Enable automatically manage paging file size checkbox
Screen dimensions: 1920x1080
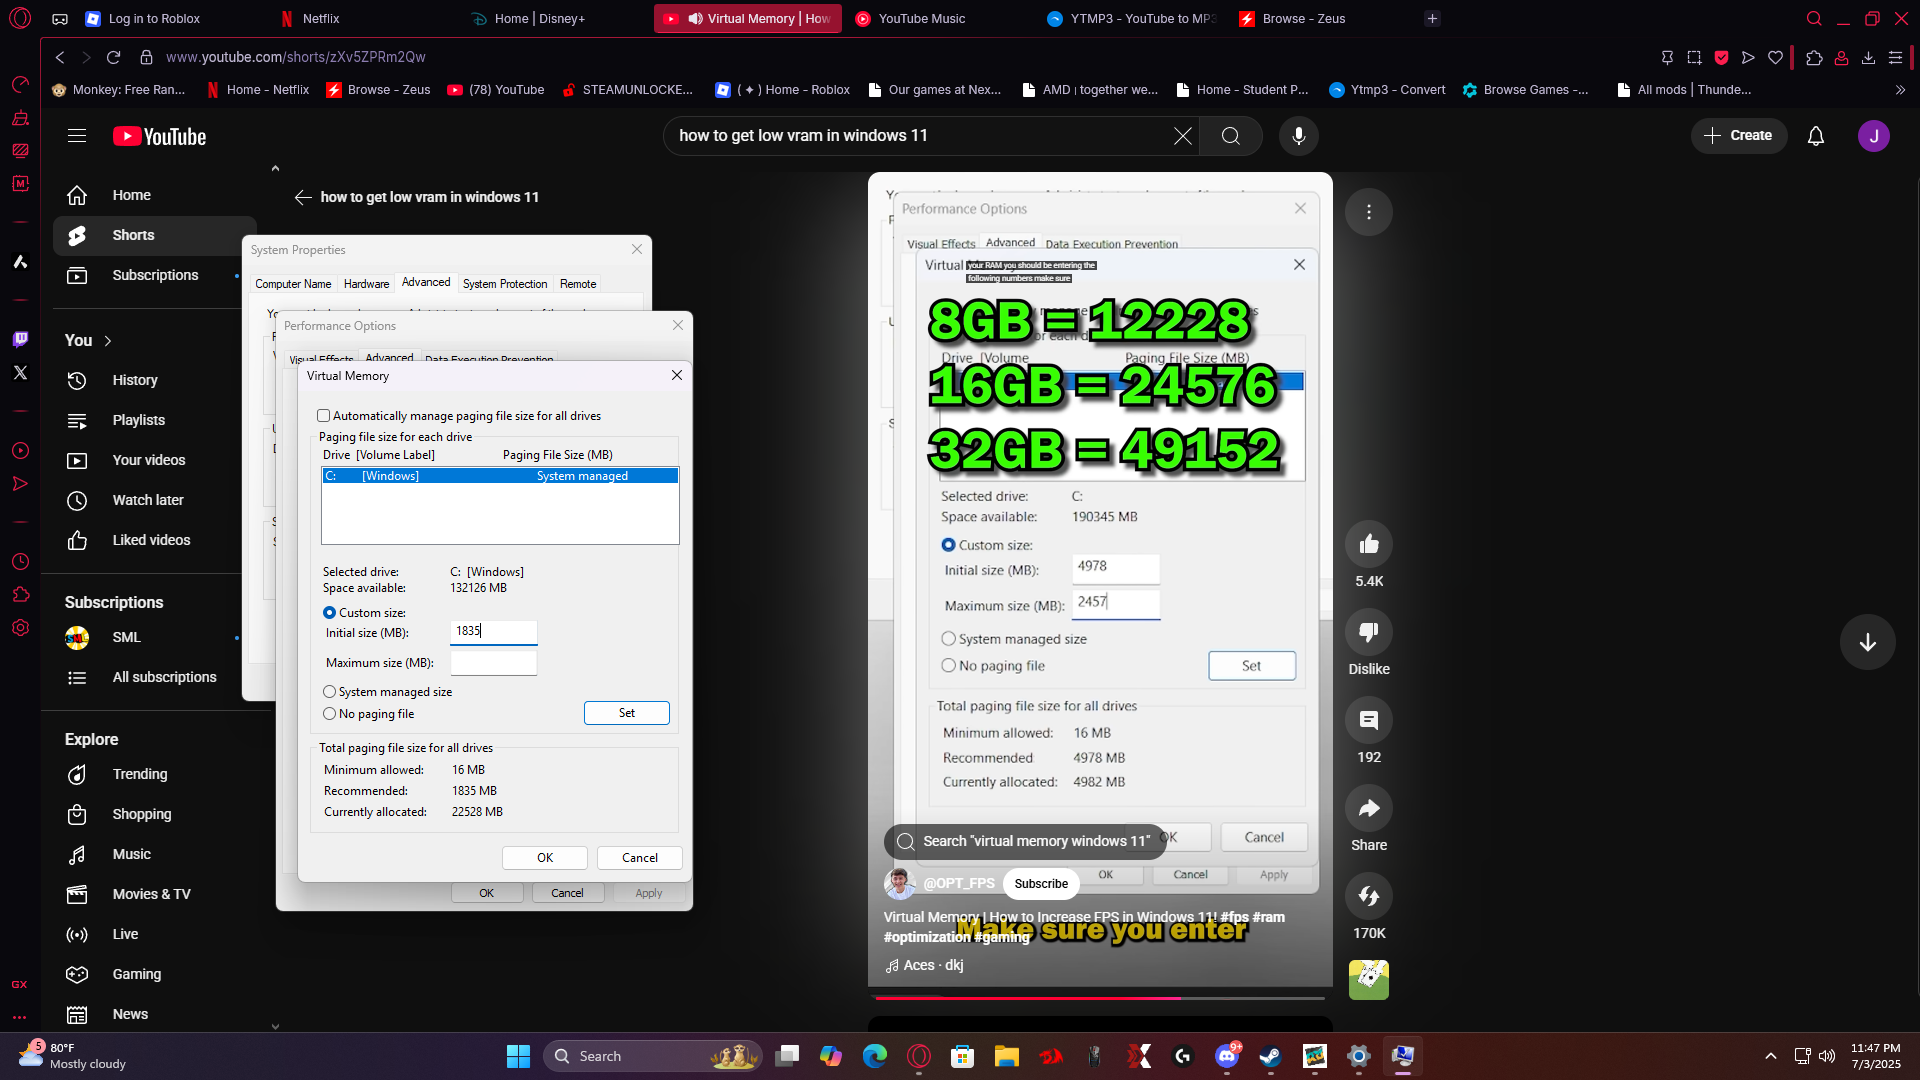coord(324,416)
